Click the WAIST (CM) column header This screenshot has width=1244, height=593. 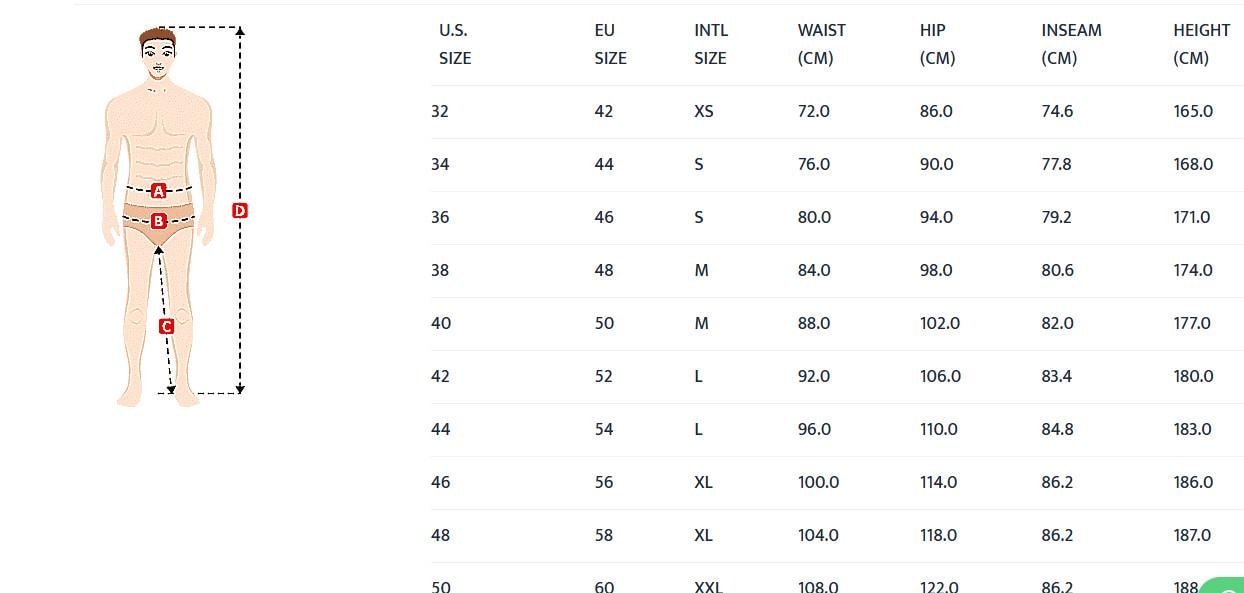click(x=821, y=44)
